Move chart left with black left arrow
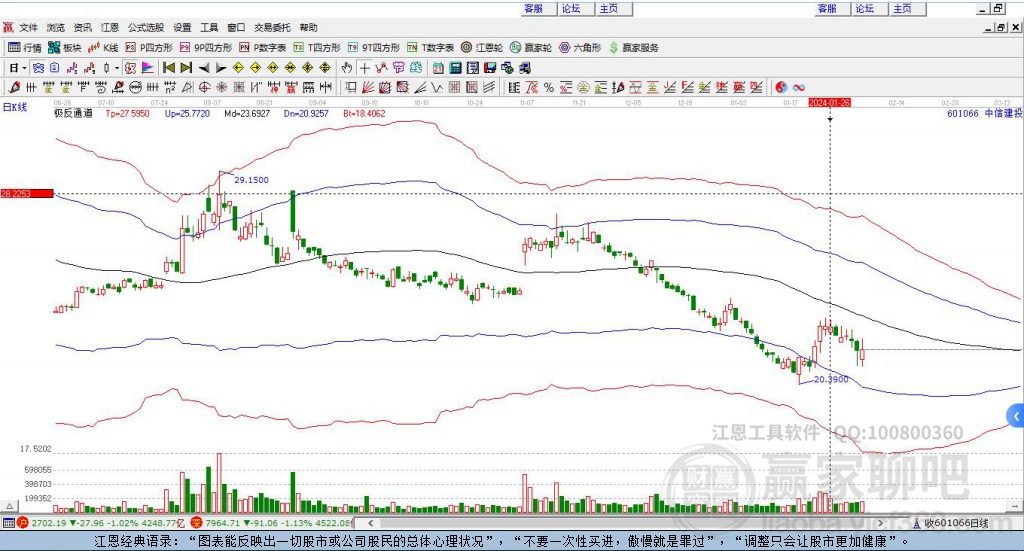This screenshot has width=1024, height=551. [x=204, y=68]
